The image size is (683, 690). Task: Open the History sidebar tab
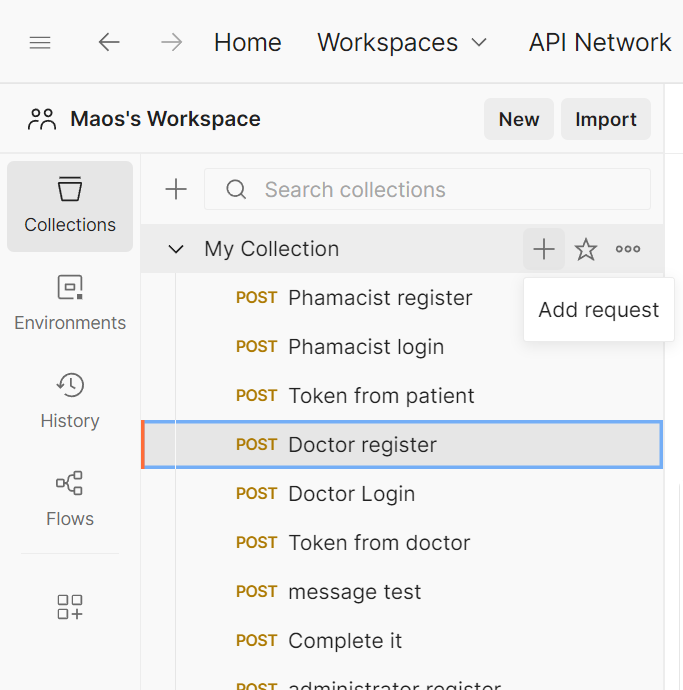(x=70, y=401)
